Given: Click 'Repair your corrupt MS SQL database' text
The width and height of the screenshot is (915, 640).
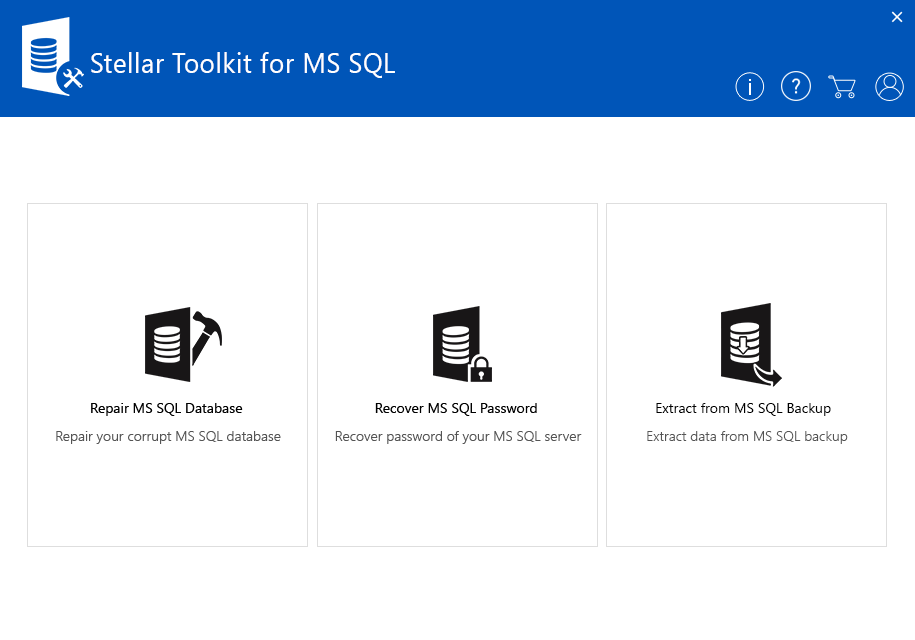Looking at the screenshot, I should click(x=168, y=436).
